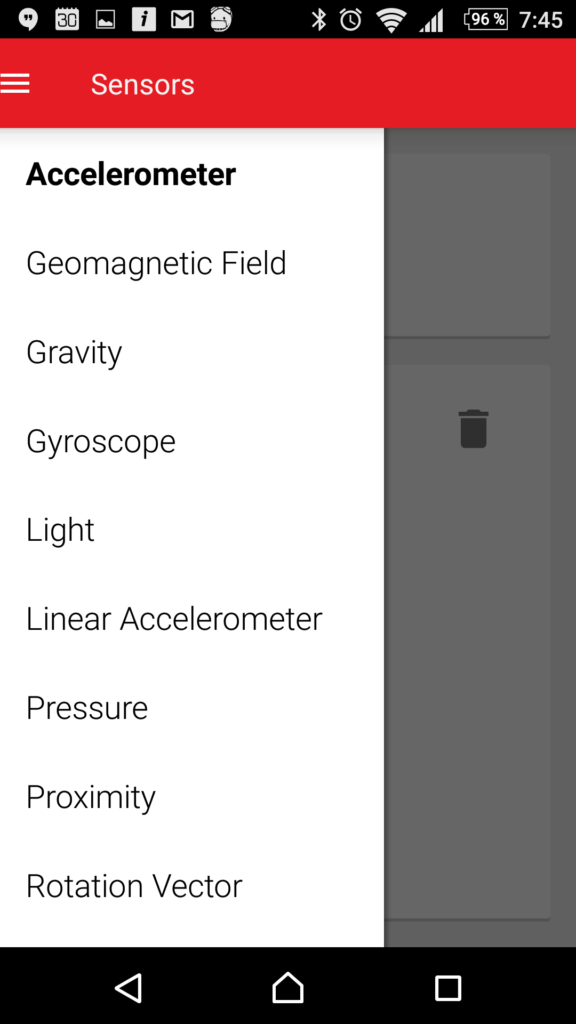Tap the alarm clock status icon
576x1024 pixels.
pos(351,20)
